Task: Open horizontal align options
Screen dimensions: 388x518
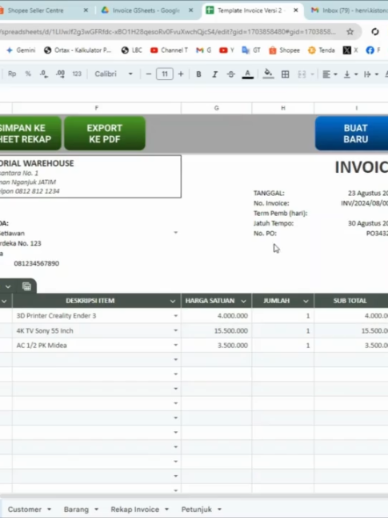Action: pos(330,74)
